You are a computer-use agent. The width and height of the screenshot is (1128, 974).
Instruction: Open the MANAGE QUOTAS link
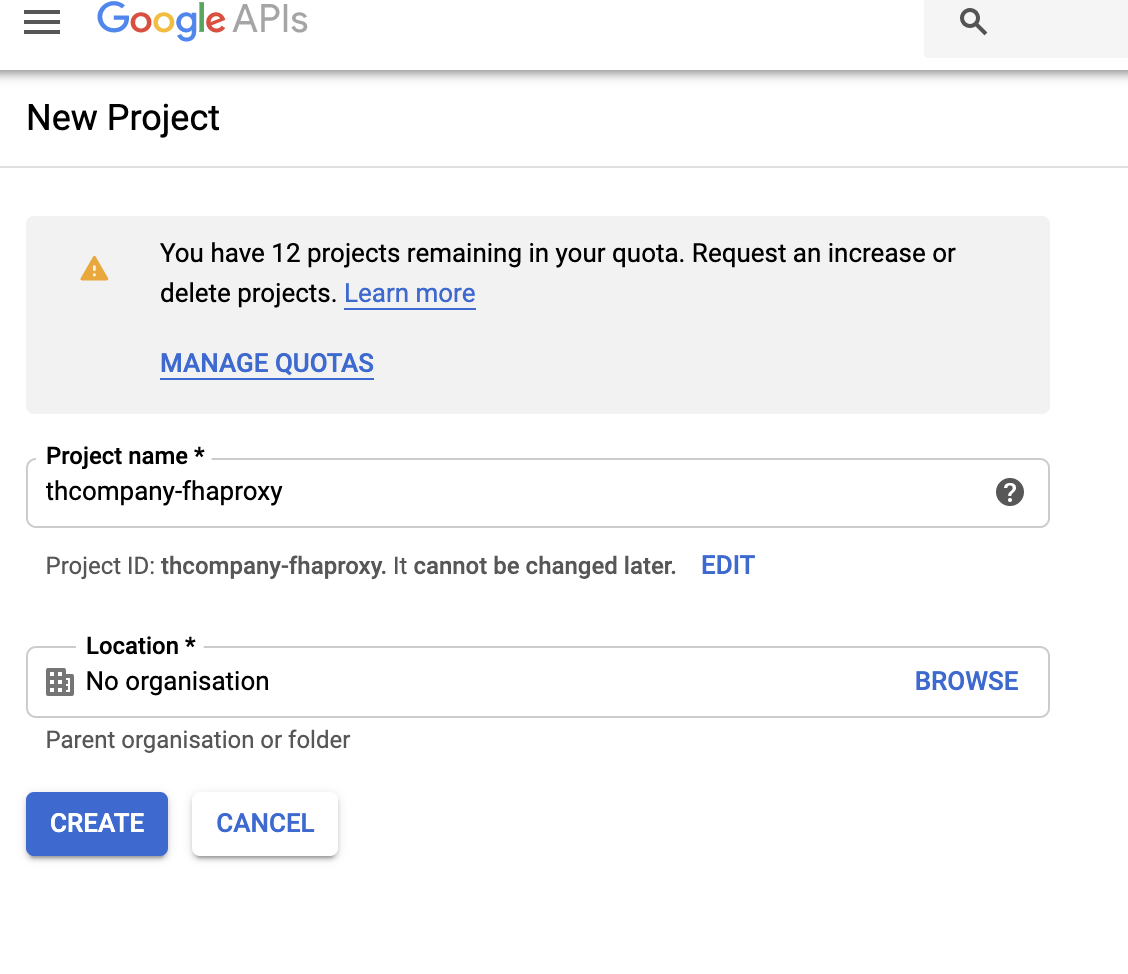point(267,363)
